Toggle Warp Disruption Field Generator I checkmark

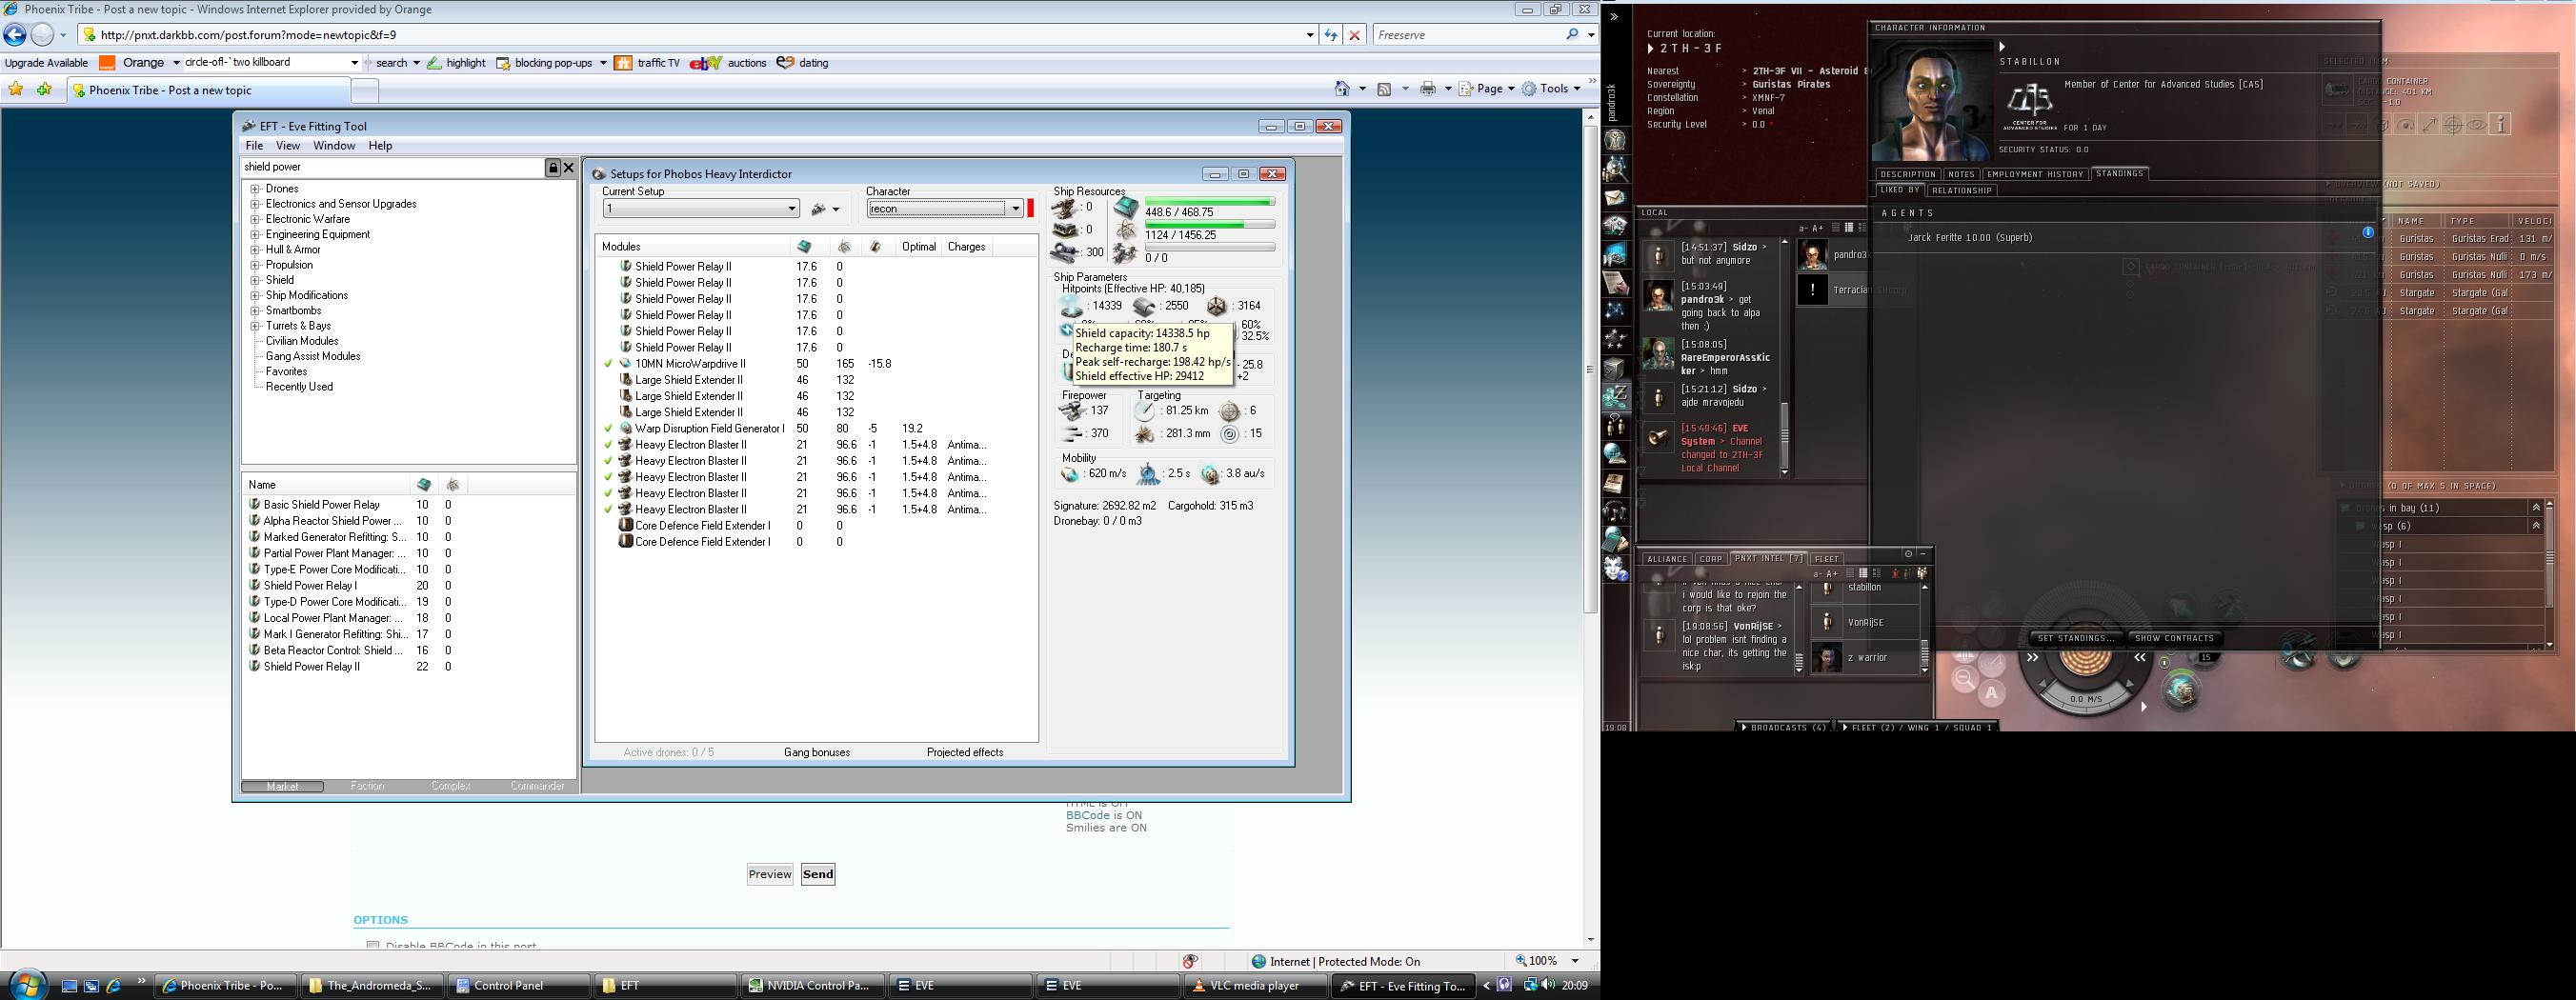[608, 429]
